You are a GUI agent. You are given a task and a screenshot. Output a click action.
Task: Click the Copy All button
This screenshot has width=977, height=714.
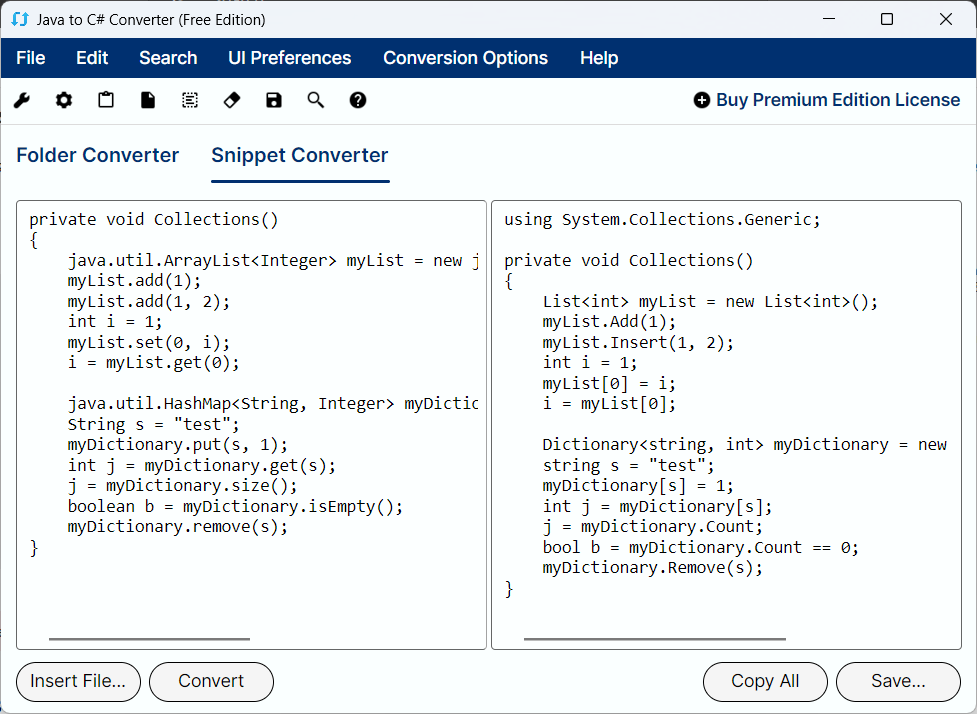[765, 681]
